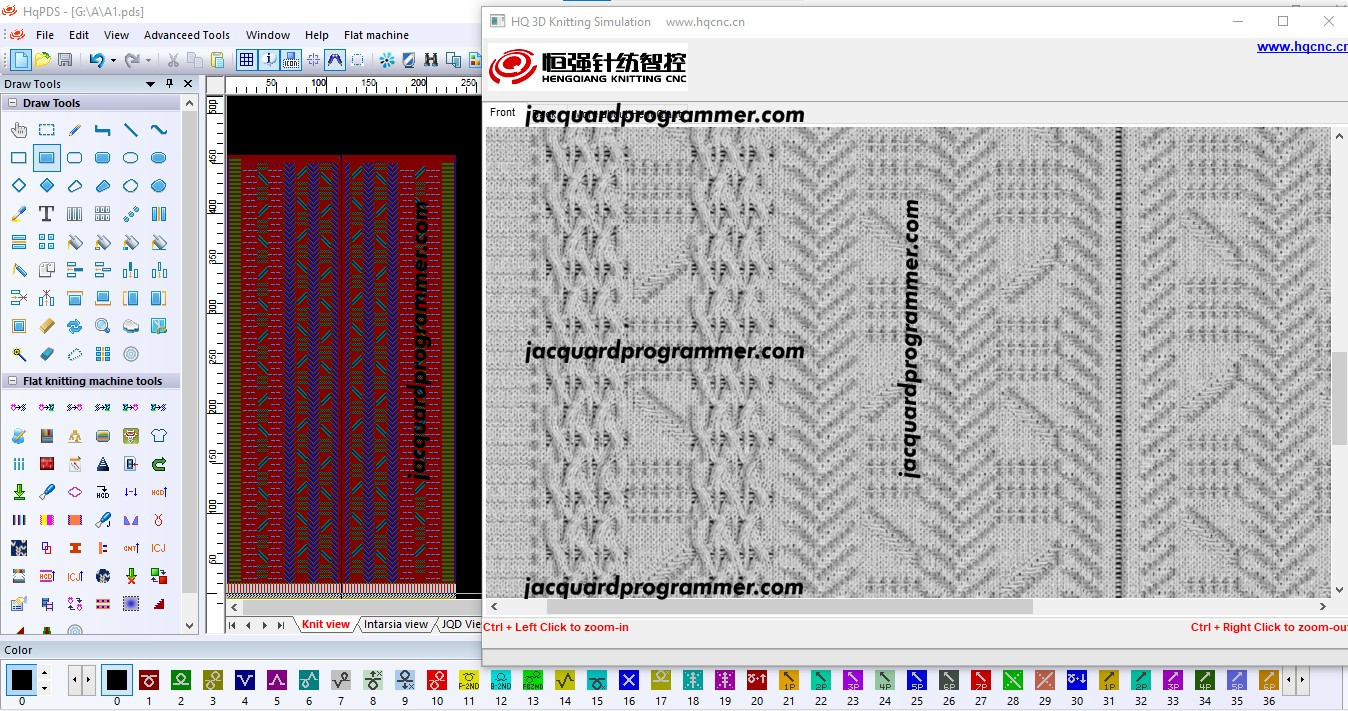This screenshot has height=711, width=1348.
Task: Toggle pin on the Draw Tools panel
Action: (169, 84)
